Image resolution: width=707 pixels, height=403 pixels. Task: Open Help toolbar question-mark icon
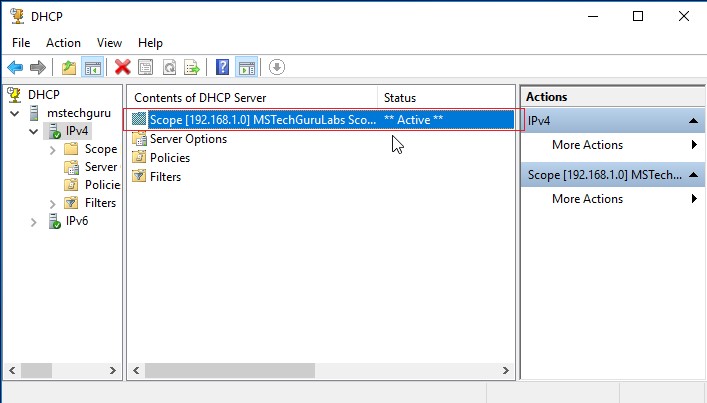point(222,68)
